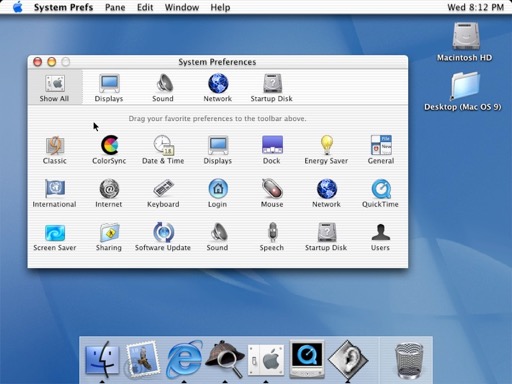Open the Apple menu
Screen dimensions: 512x384
click(x=18, y=7)
